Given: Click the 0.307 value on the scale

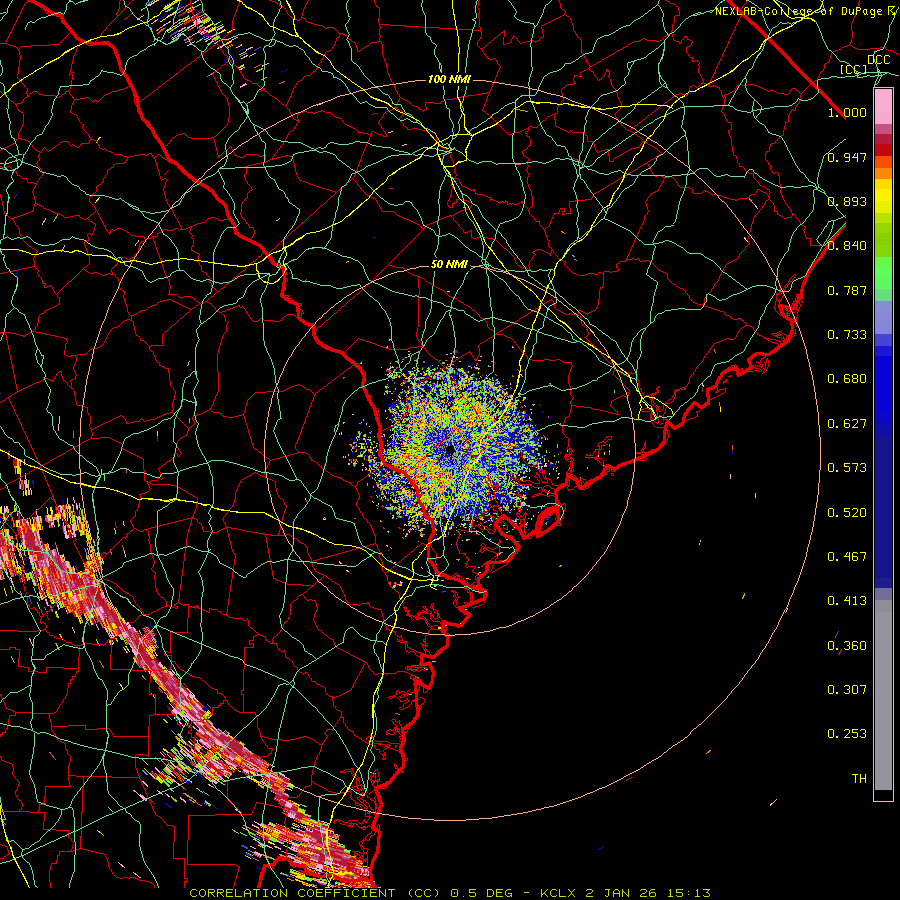Looking at the screenshot, I should pos(847,689).
